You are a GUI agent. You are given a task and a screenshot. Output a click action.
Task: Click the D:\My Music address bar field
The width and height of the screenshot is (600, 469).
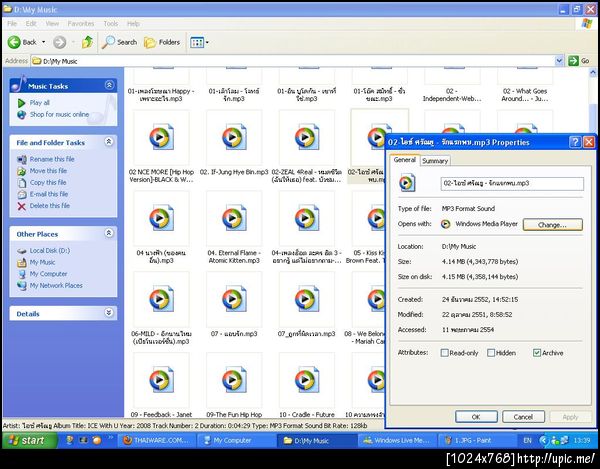pos(293,61)
